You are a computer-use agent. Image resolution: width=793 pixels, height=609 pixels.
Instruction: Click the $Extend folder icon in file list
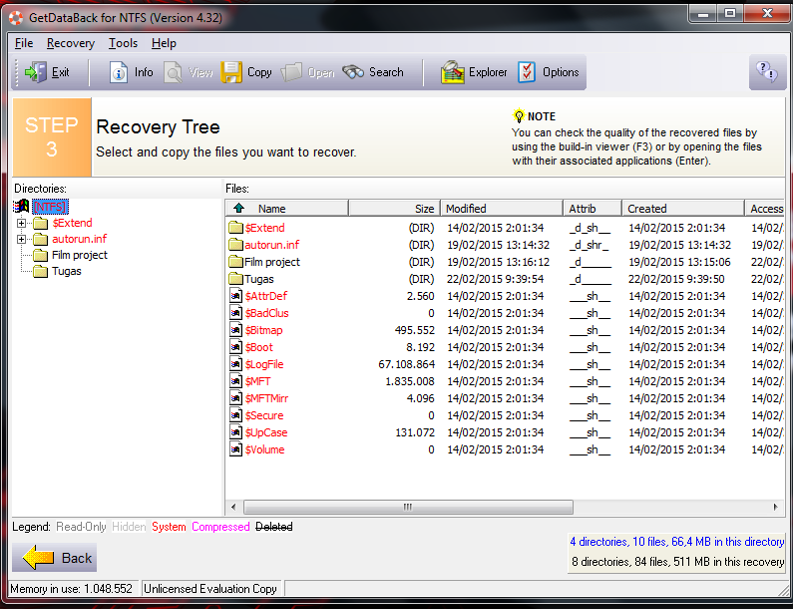[x=236, y=228]
